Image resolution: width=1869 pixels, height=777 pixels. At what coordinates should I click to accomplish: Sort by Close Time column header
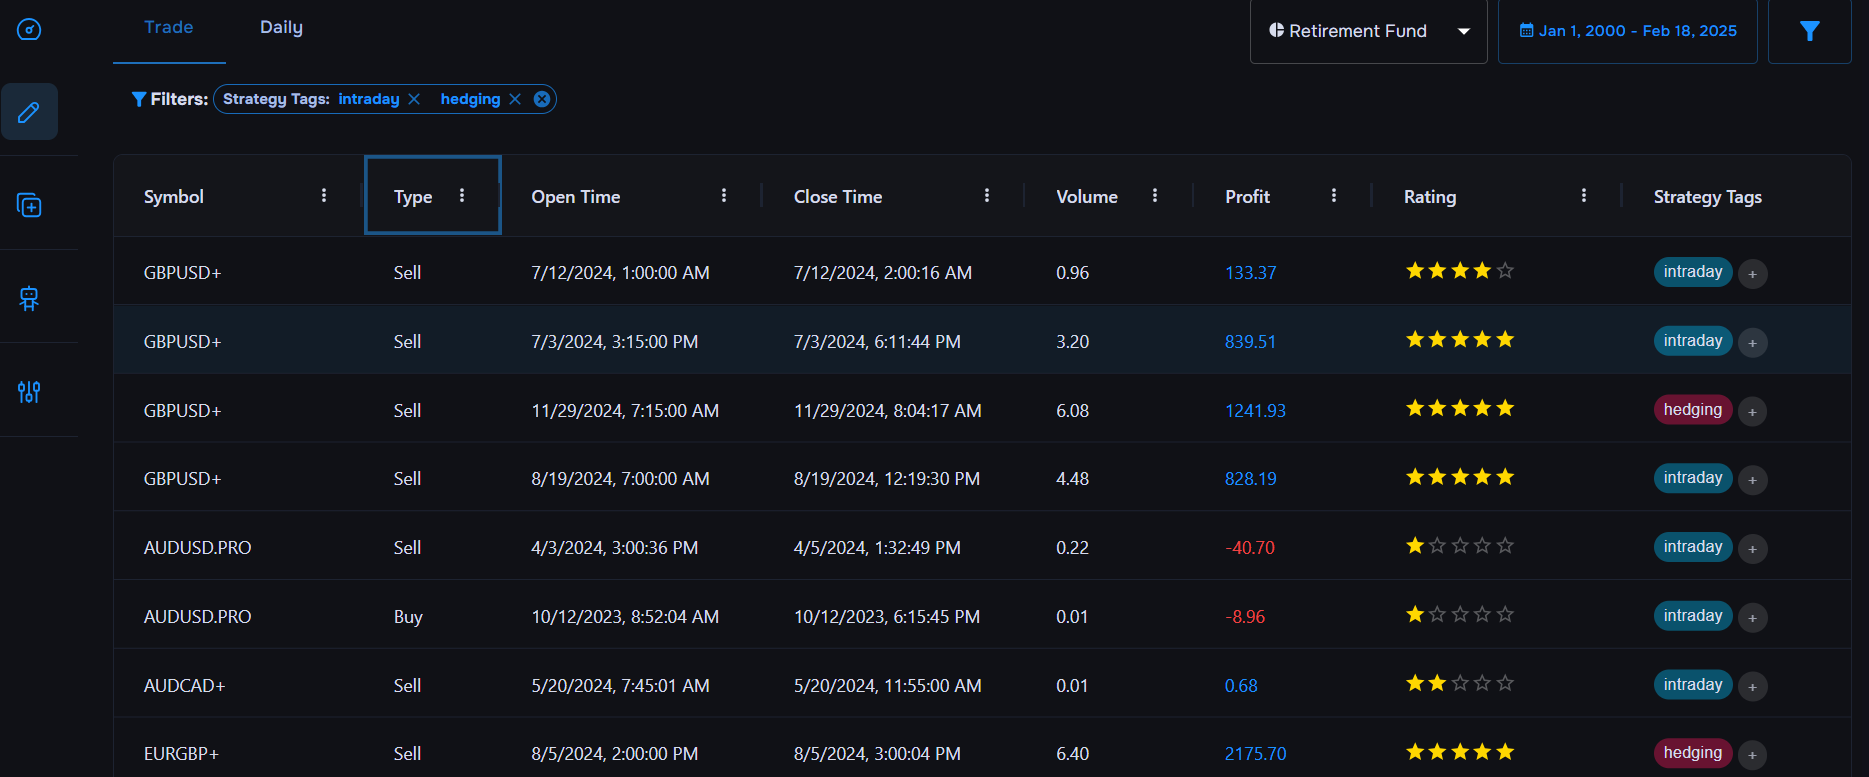[838, 197]
